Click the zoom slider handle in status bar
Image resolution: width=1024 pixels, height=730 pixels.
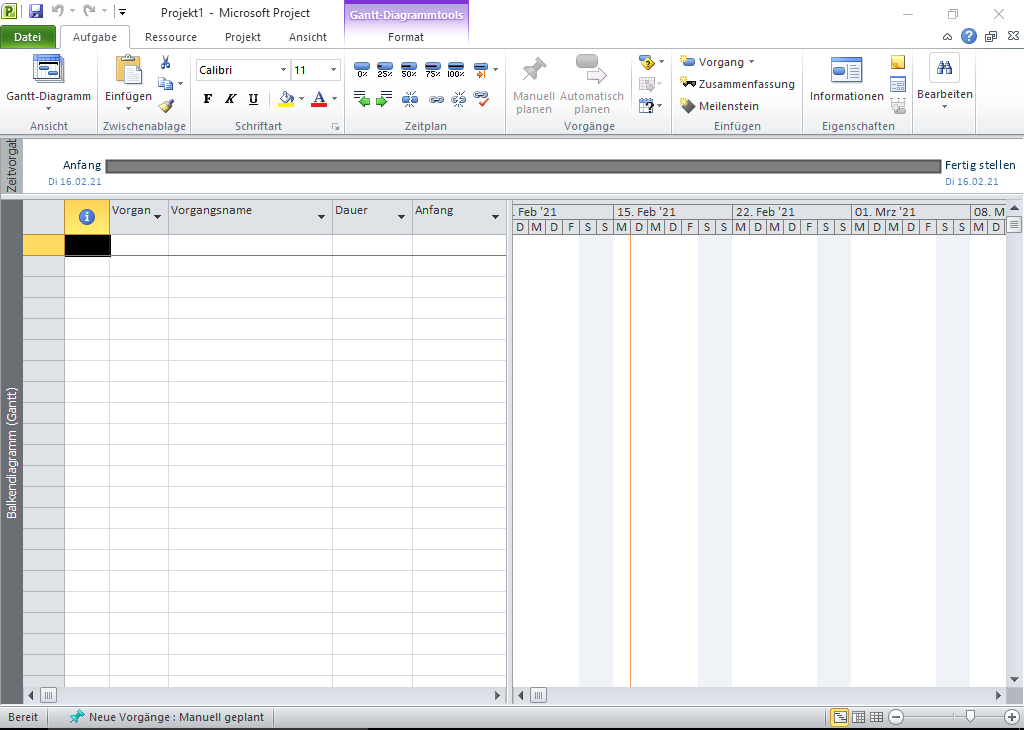tap(970, 717)
